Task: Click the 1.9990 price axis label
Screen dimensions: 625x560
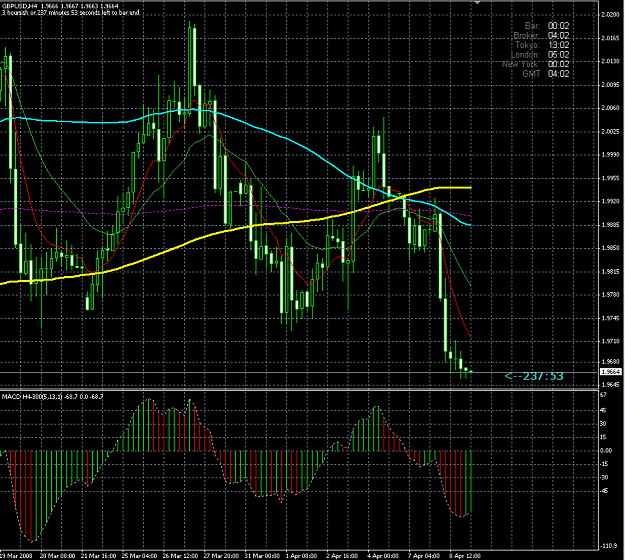Action: [x=610, y=155]
